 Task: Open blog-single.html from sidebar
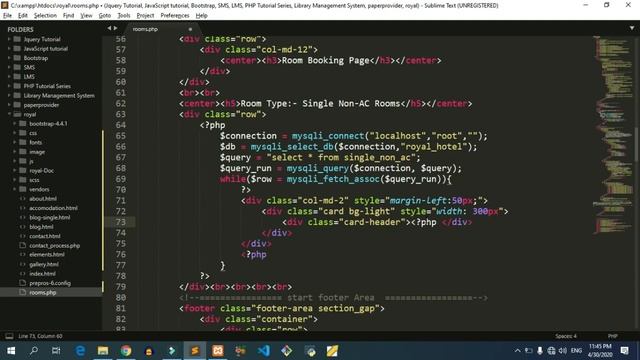tap(49, 218)
